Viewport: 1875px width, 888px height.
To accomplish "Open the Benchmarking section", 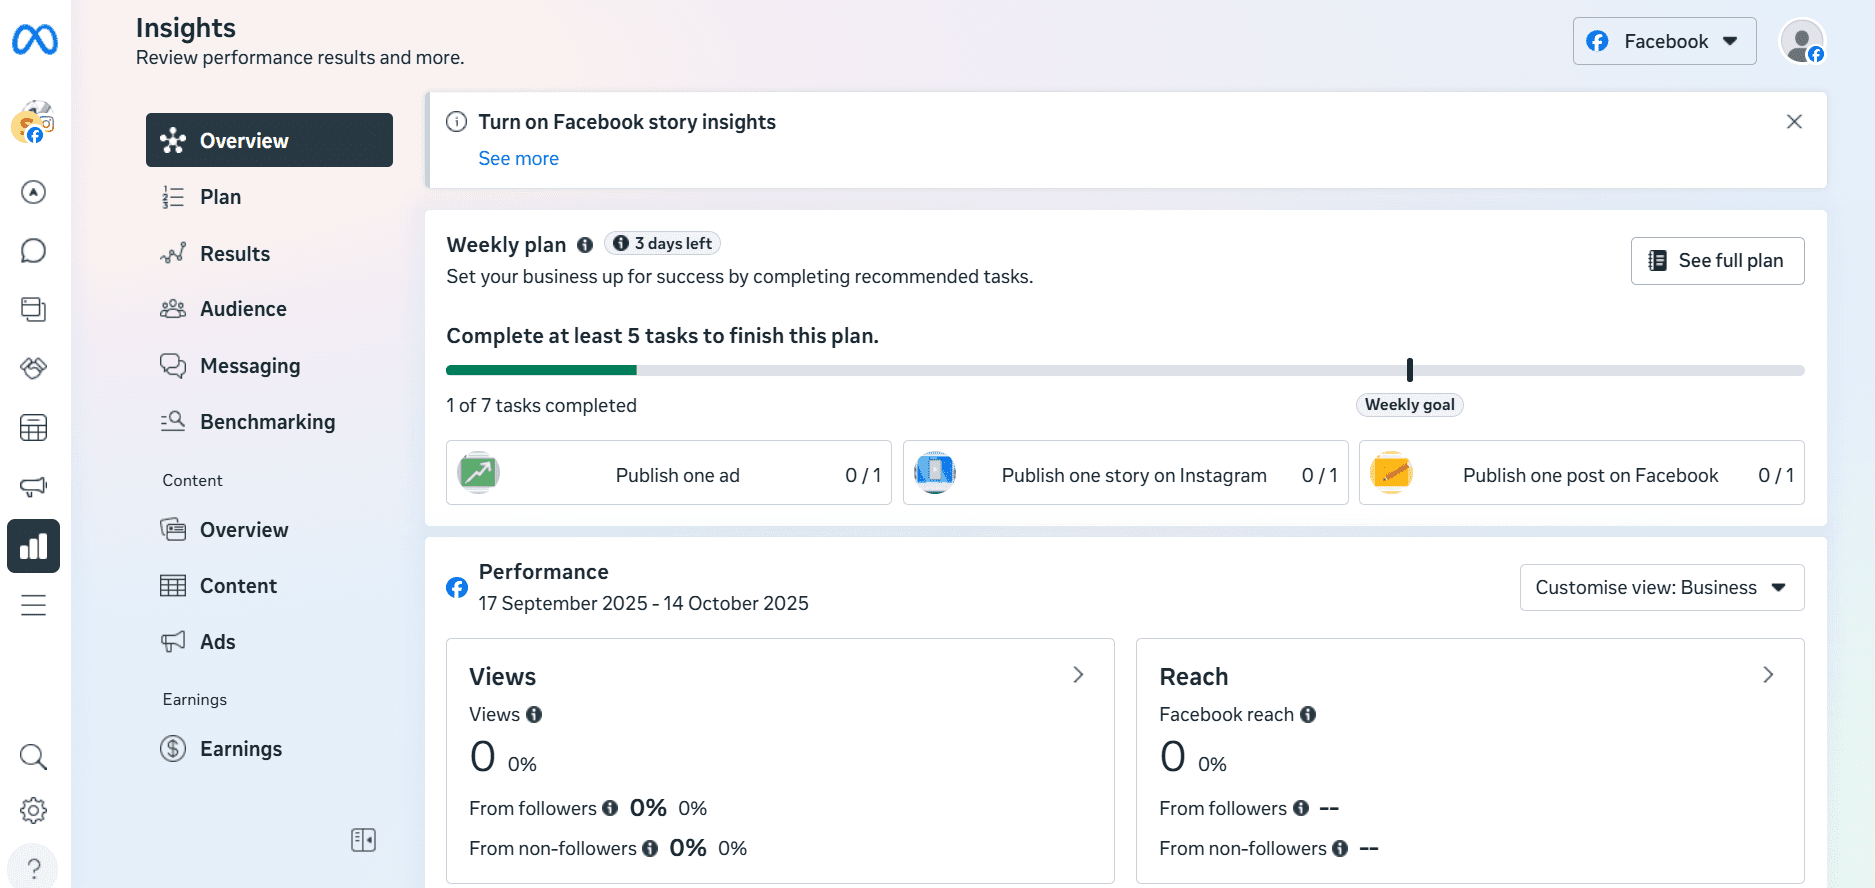I will (269, 422).
